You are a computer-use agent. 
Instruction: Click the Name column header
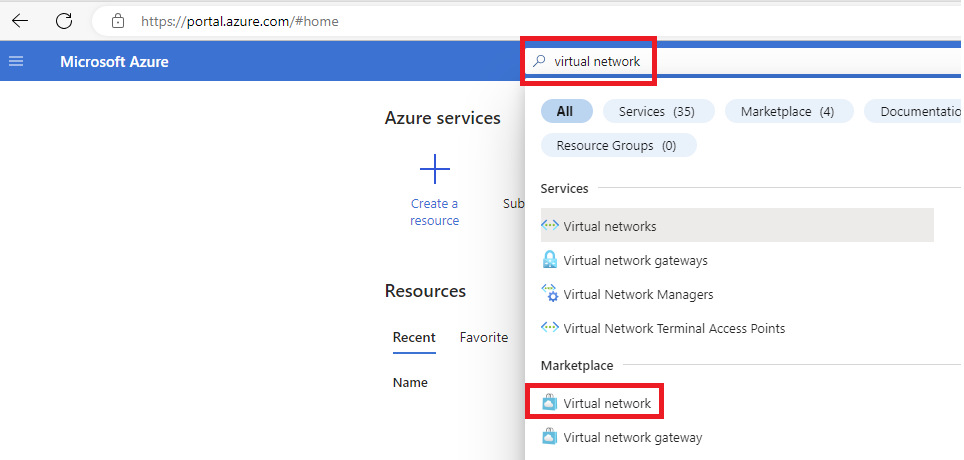click(410, 383)
